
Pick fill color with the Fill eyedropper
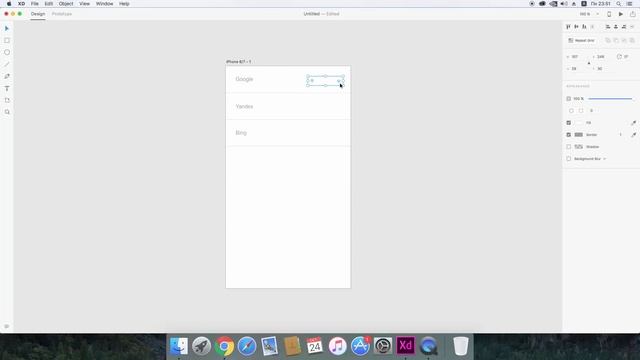633,122
